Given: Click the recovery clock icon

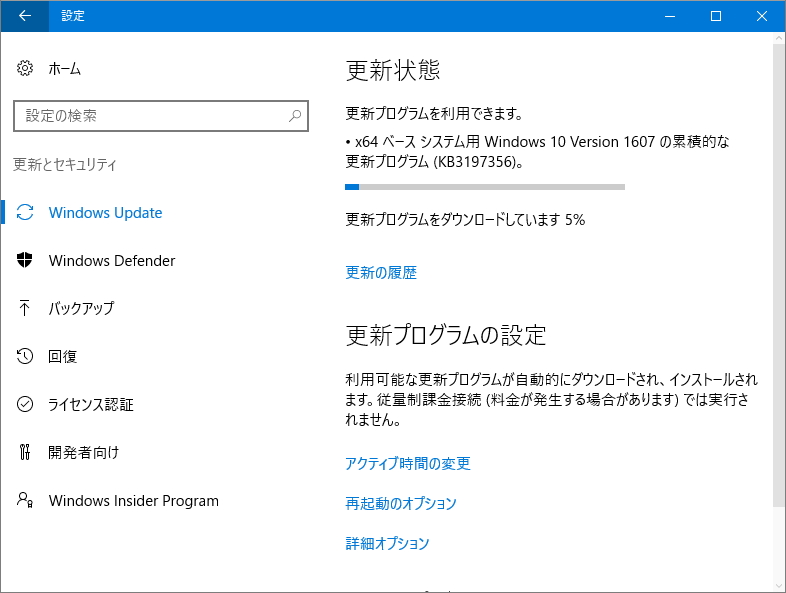Looking at the screenshot, I should coord(25,356).
